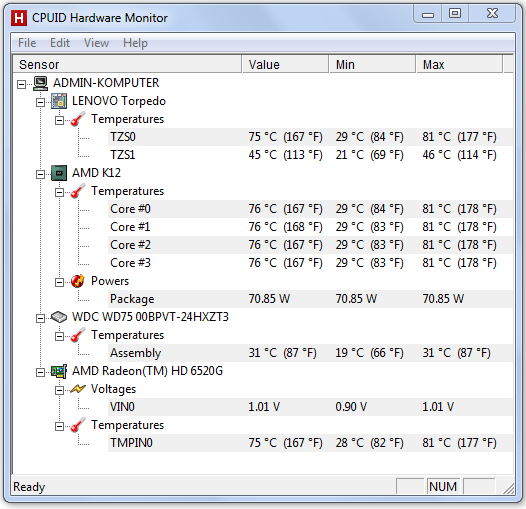
Task: Select the Core #1 row
Action: point(310,227)
